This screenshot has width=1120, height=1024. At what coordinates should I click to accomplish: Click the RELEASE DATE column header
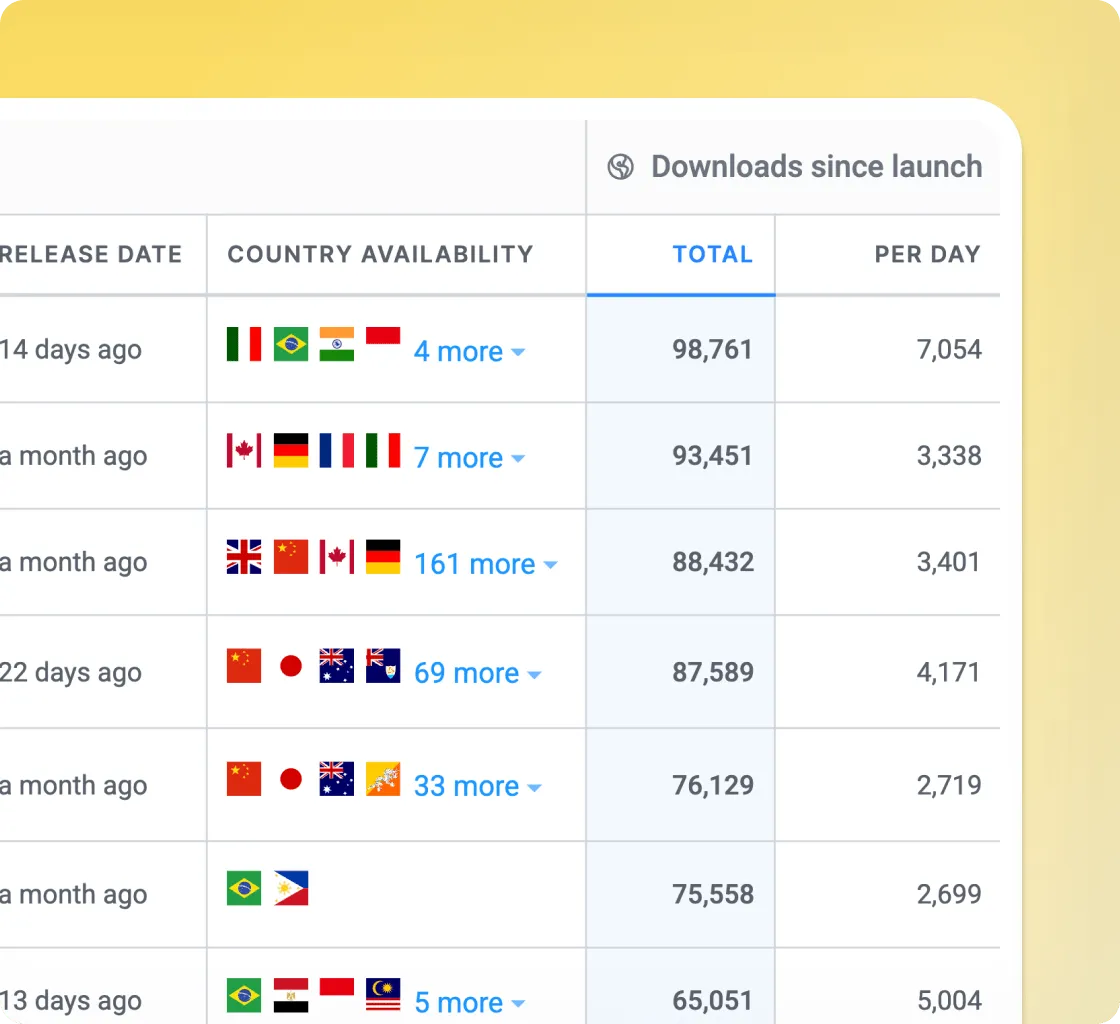pos(91,254)
